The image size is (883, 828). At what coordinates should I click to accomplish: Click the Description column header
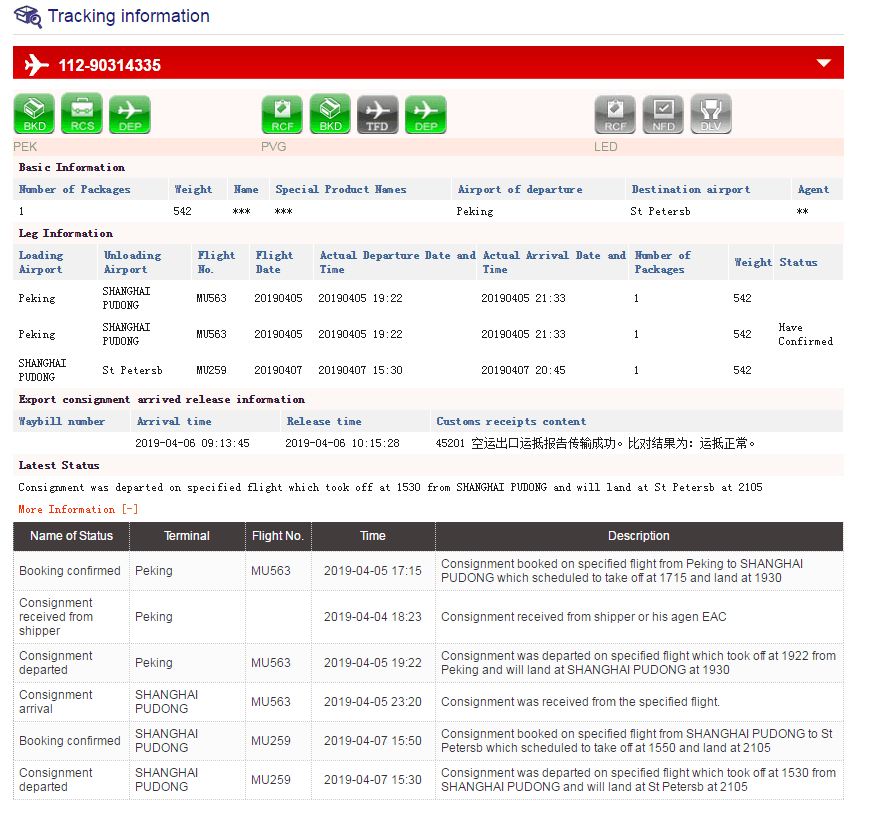(638, 536)
